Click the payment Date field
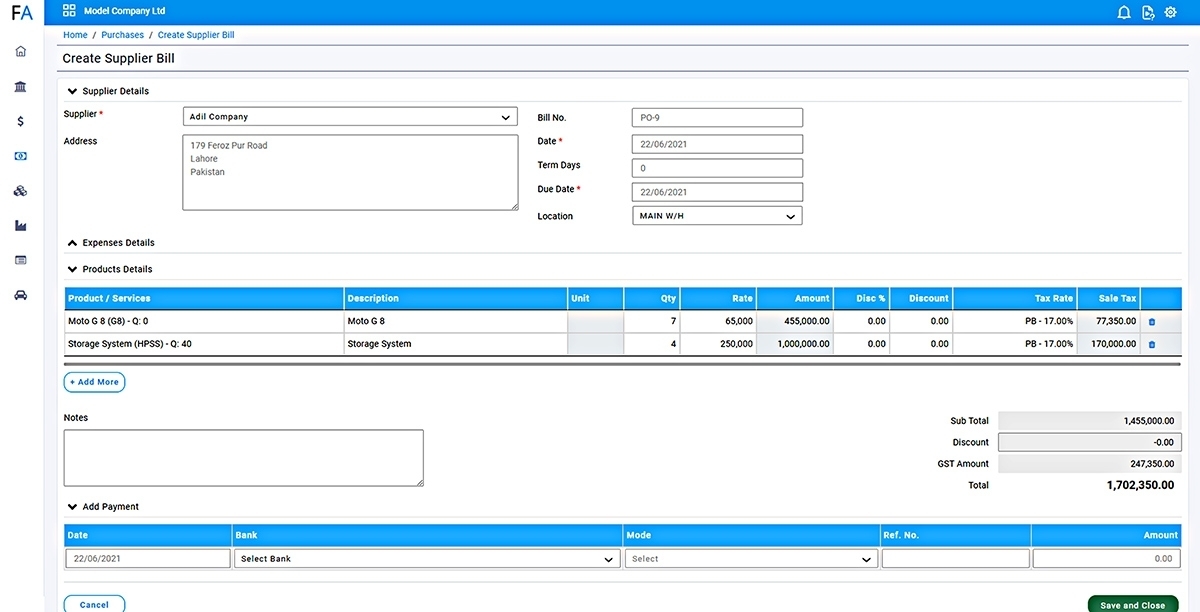The height and width of the screenshot is (612, 1200). coord(148,559)
